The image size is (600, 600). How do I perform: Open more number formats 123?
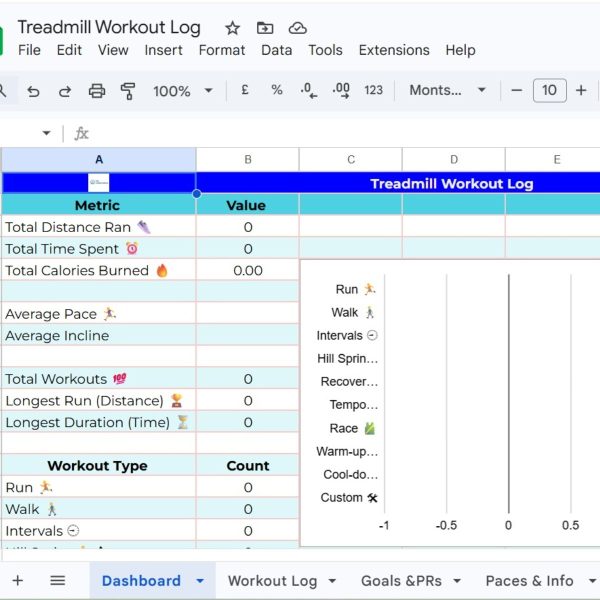point(373,90)
